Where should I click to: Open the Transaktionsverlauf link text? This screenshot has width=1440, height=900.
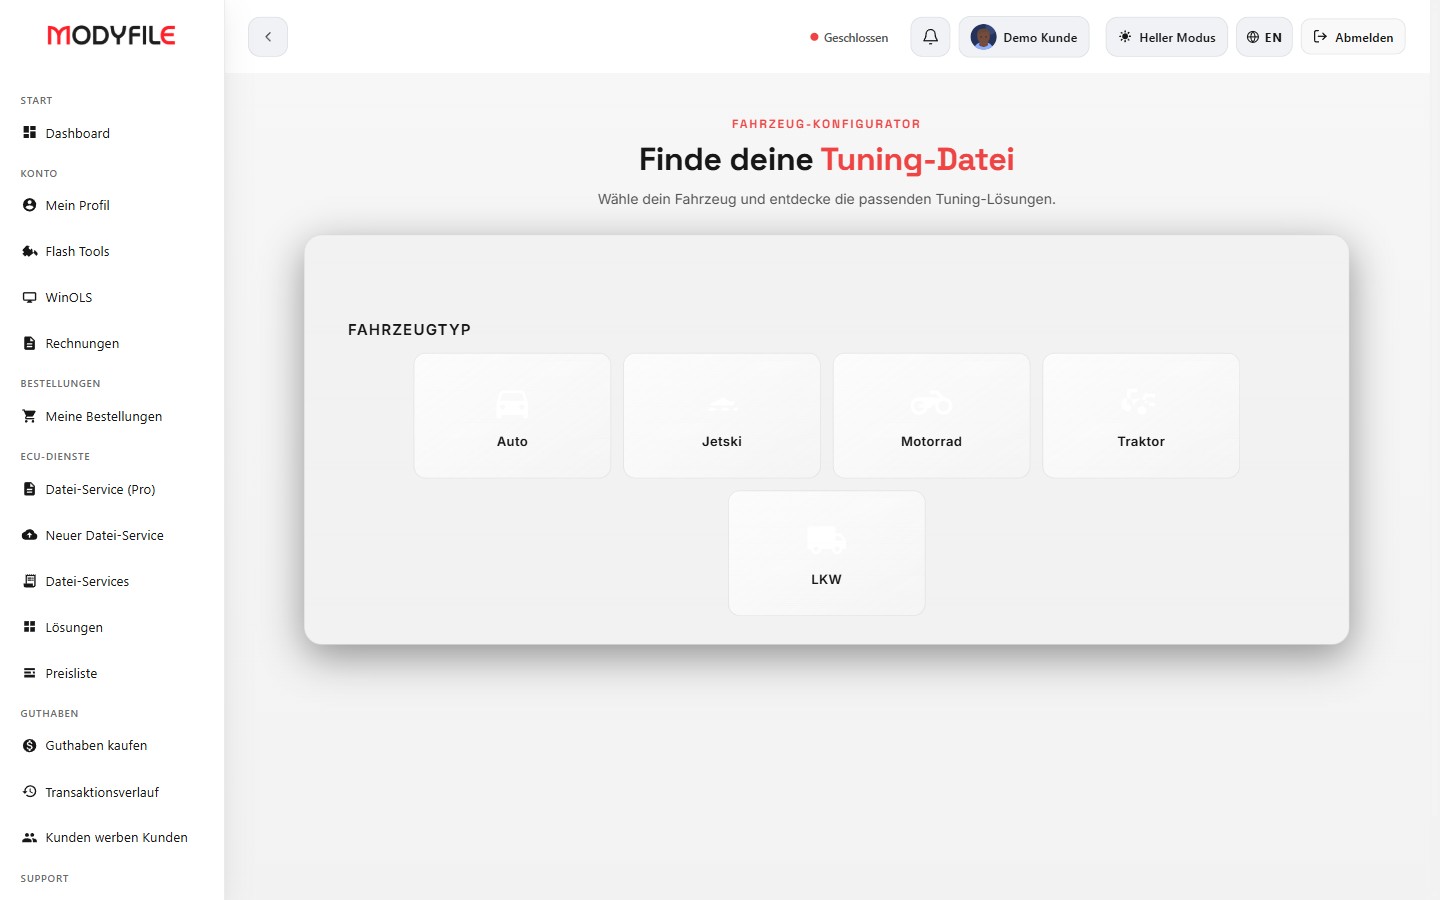click(x=102, y=792)
